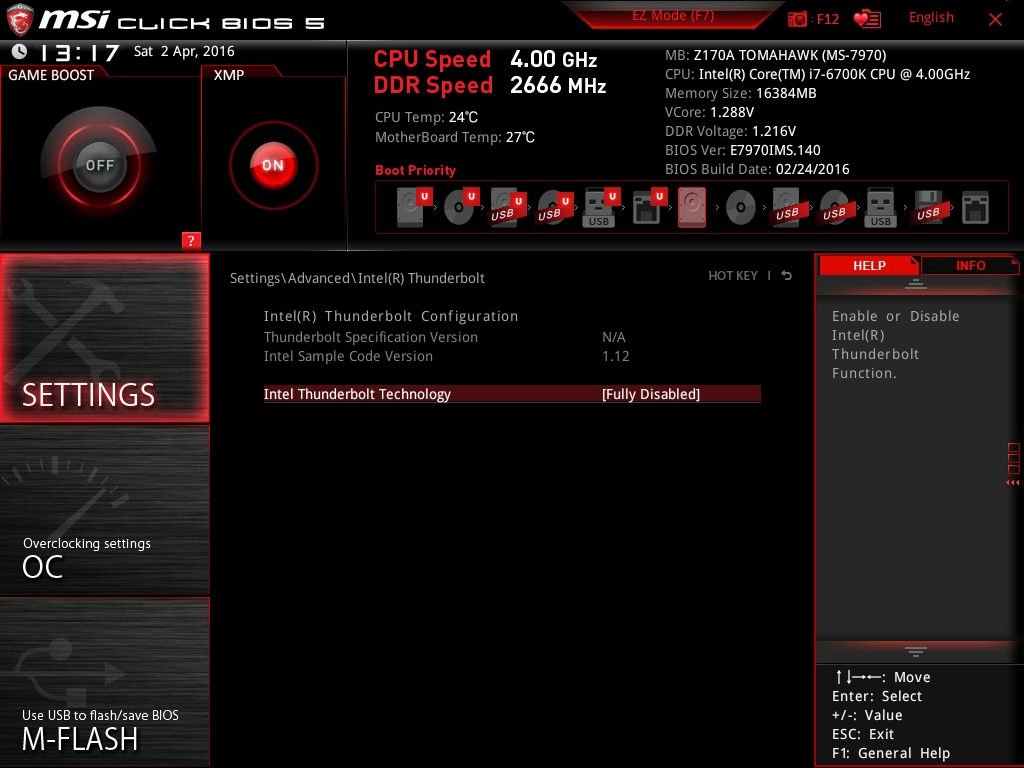This screenshot has width=1024, height=768.
Task: Take a screenshot with the camera F12 icon
Action: [797, 19]
